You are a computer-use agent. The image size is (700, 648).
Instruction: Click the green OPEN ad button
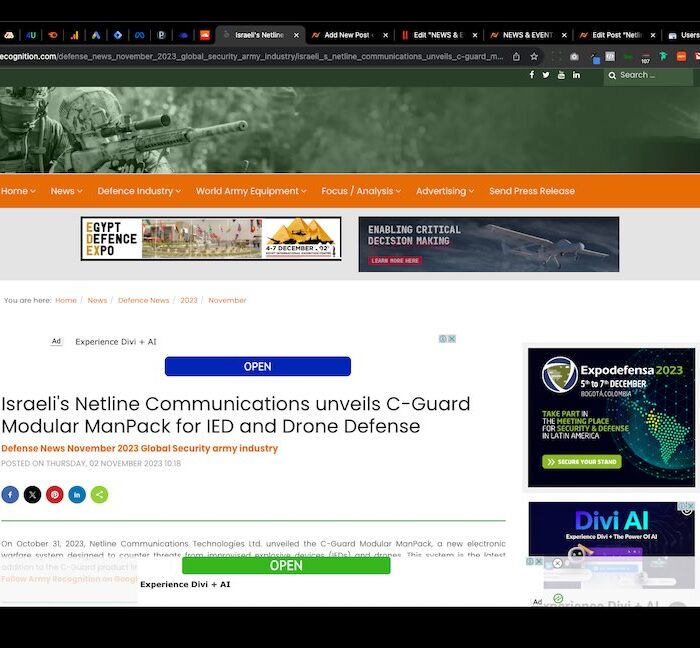coord(286,565)
